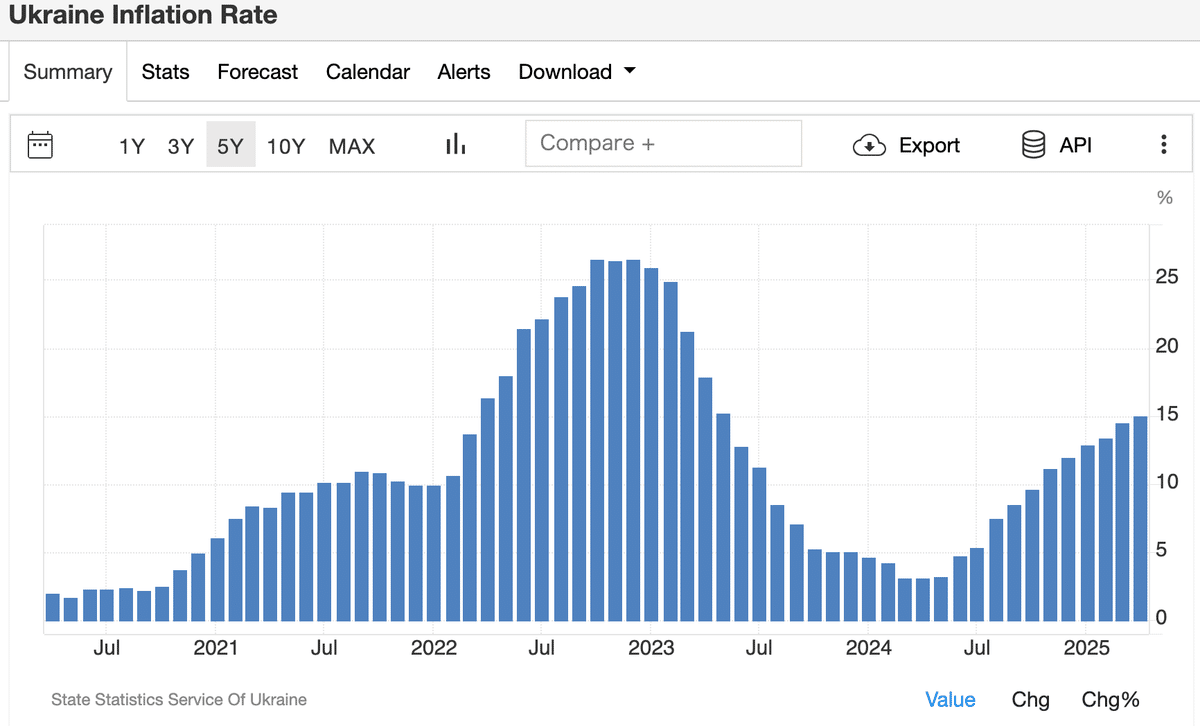Open the Stats tab

click(165, 72)
